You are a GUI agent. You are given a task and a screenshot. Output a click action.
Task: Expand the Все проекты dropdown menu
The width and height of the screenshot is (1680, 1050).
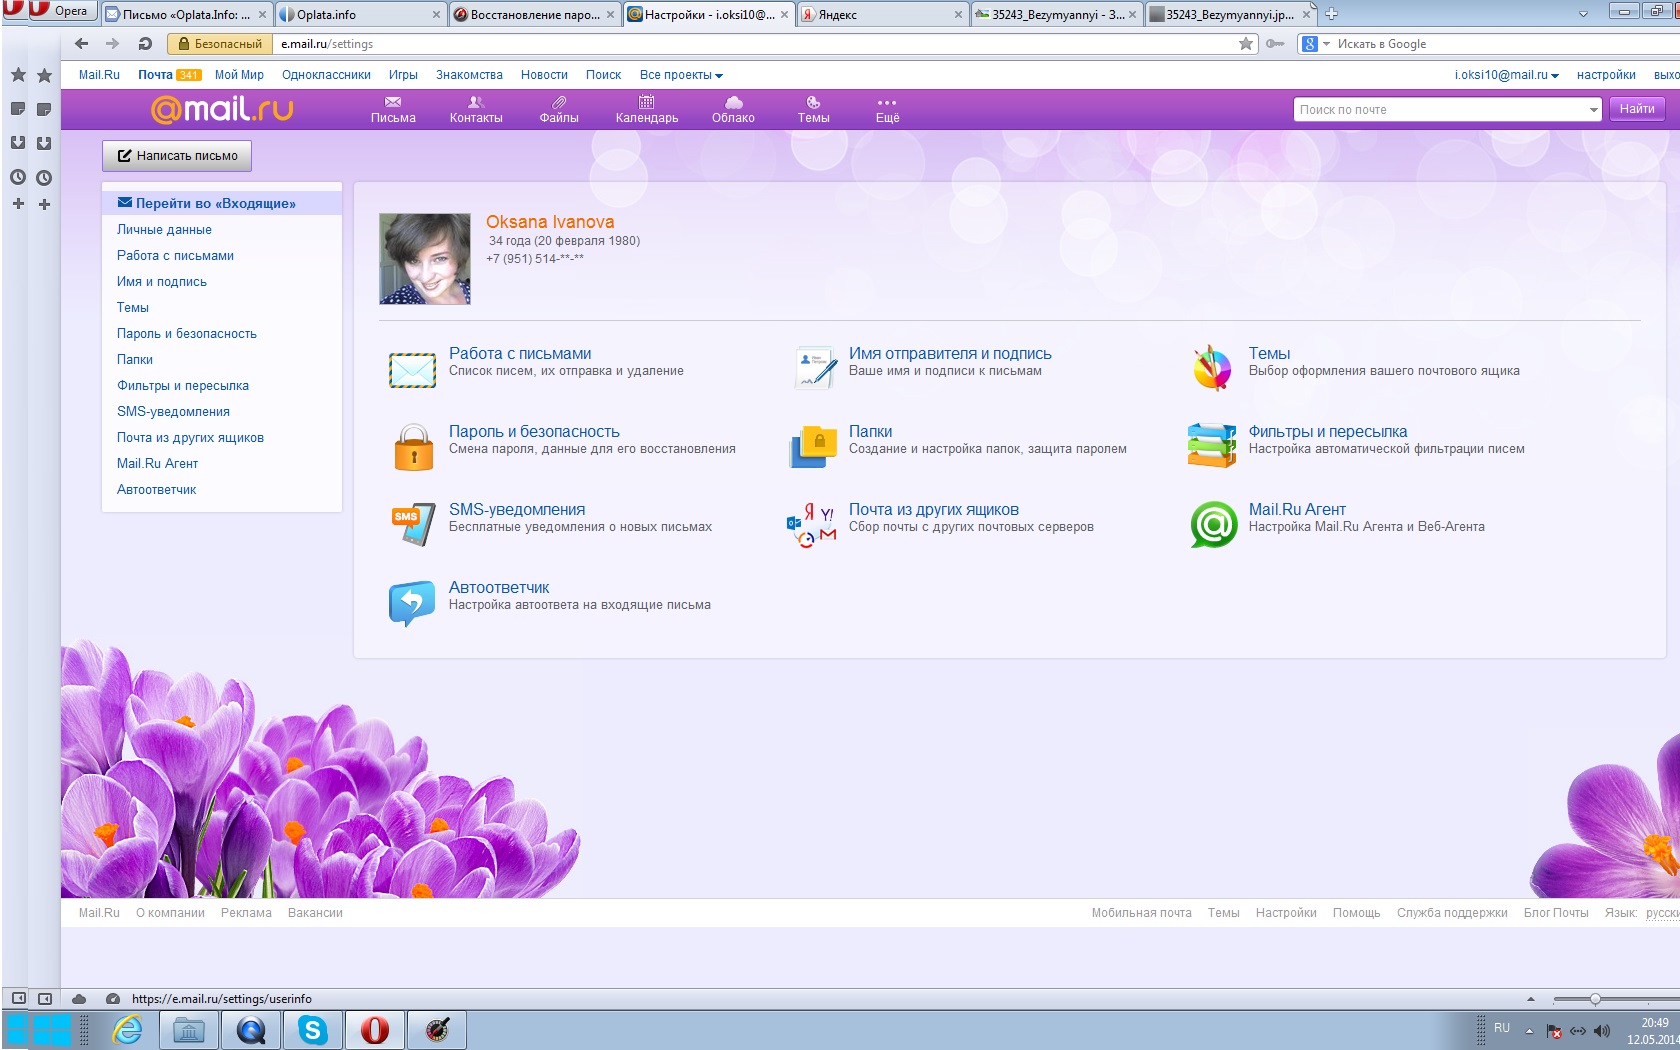[x=681, y=75]
